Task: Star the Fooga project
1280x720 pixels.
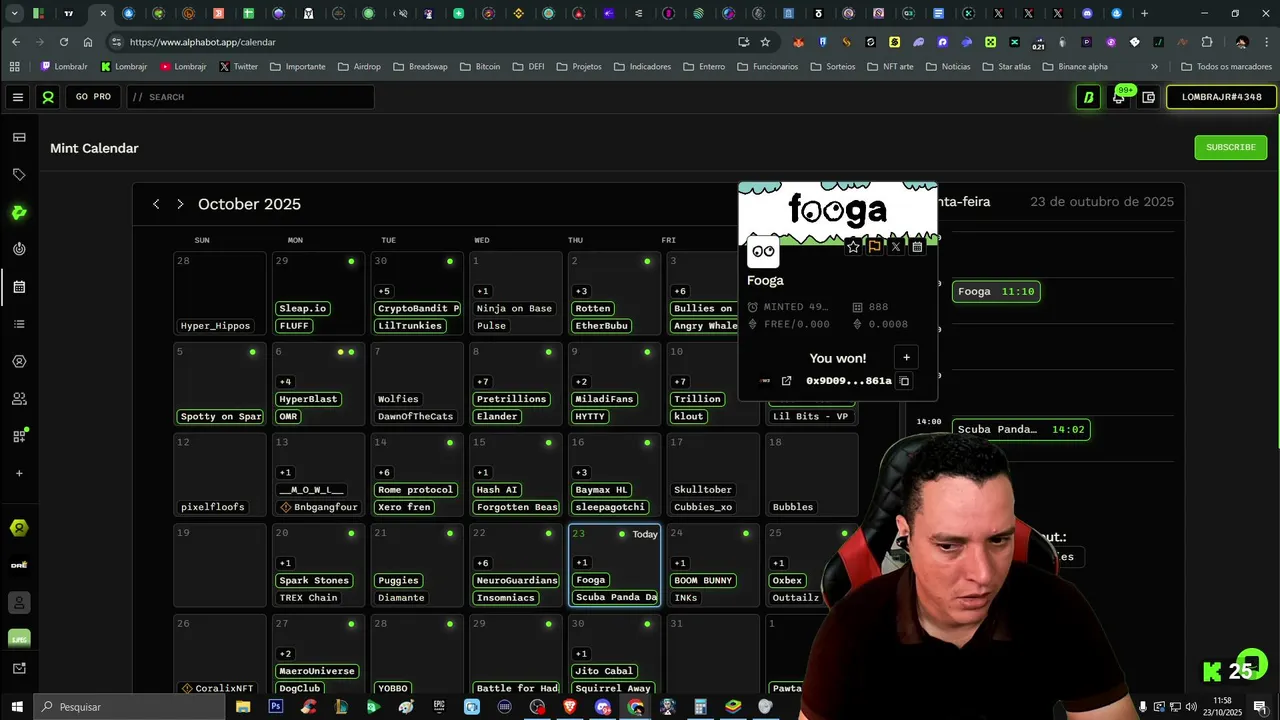Action: (x=853, y=247)
